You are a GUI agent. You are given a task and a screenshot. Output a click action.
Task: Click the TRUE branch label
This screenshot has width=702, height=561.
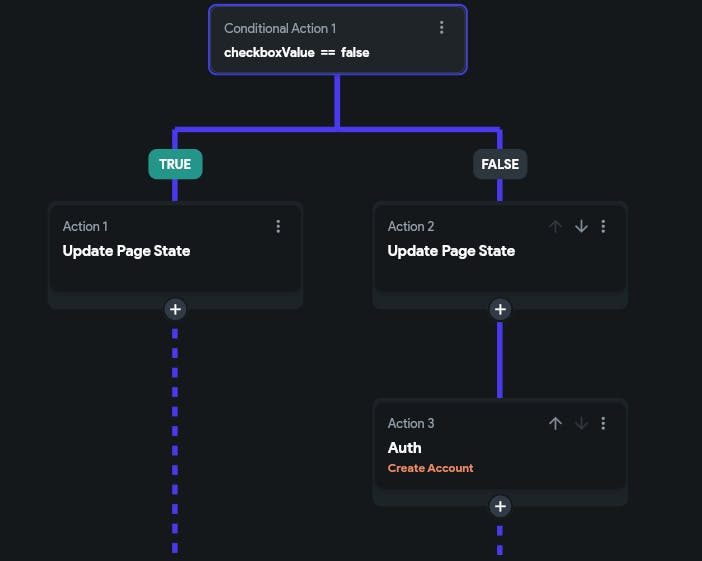click(175, 164)
